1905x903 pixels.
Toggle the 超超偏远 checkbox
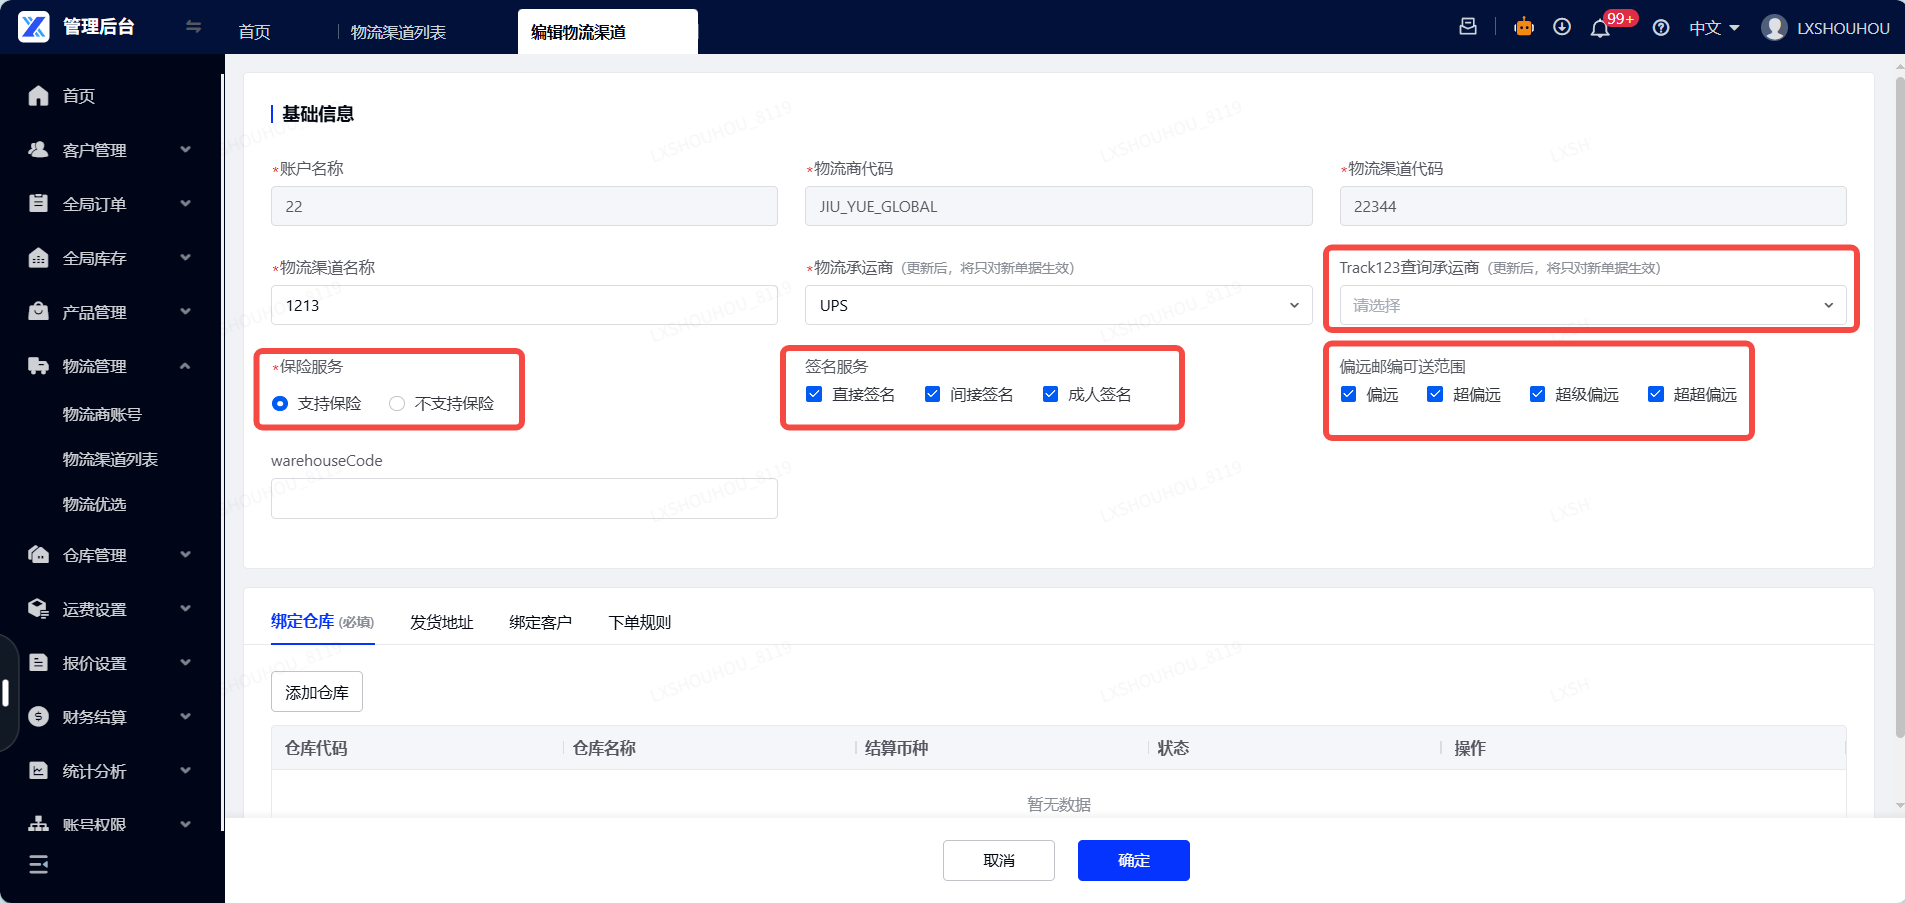1656,395
